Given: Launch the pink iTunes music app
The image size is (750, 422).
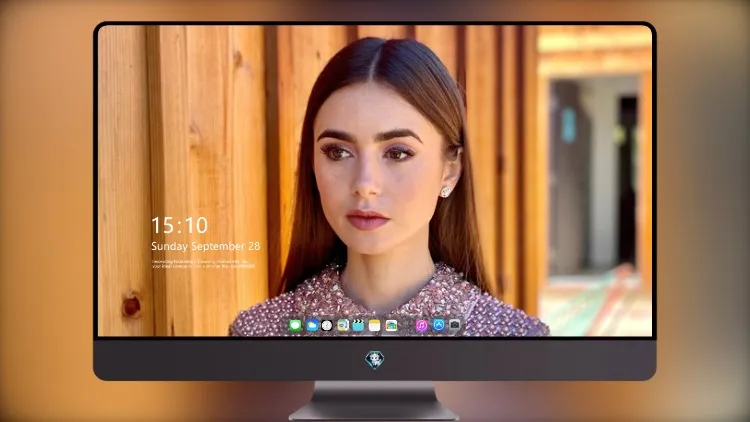Looking at the screenshot, I should [422, 325].
